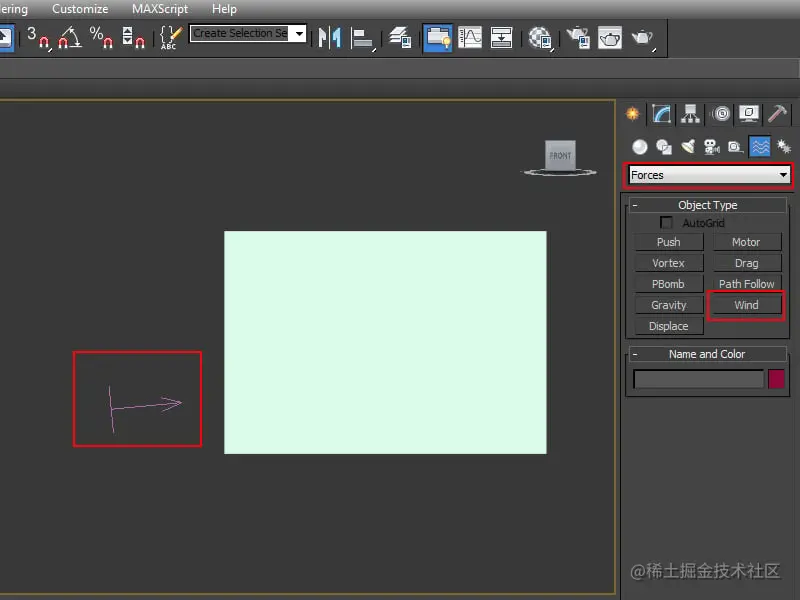Select the Lights category icon
The width and height of the screenshot is (800, 600).
point(688,147)
